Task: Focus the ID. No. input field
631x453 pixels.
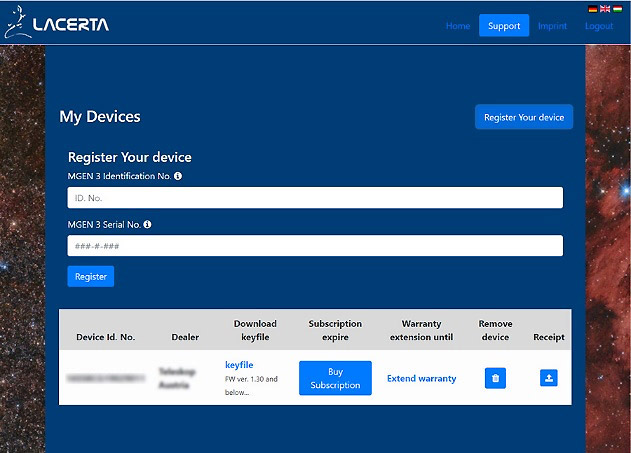Action: tap(315, 198)
